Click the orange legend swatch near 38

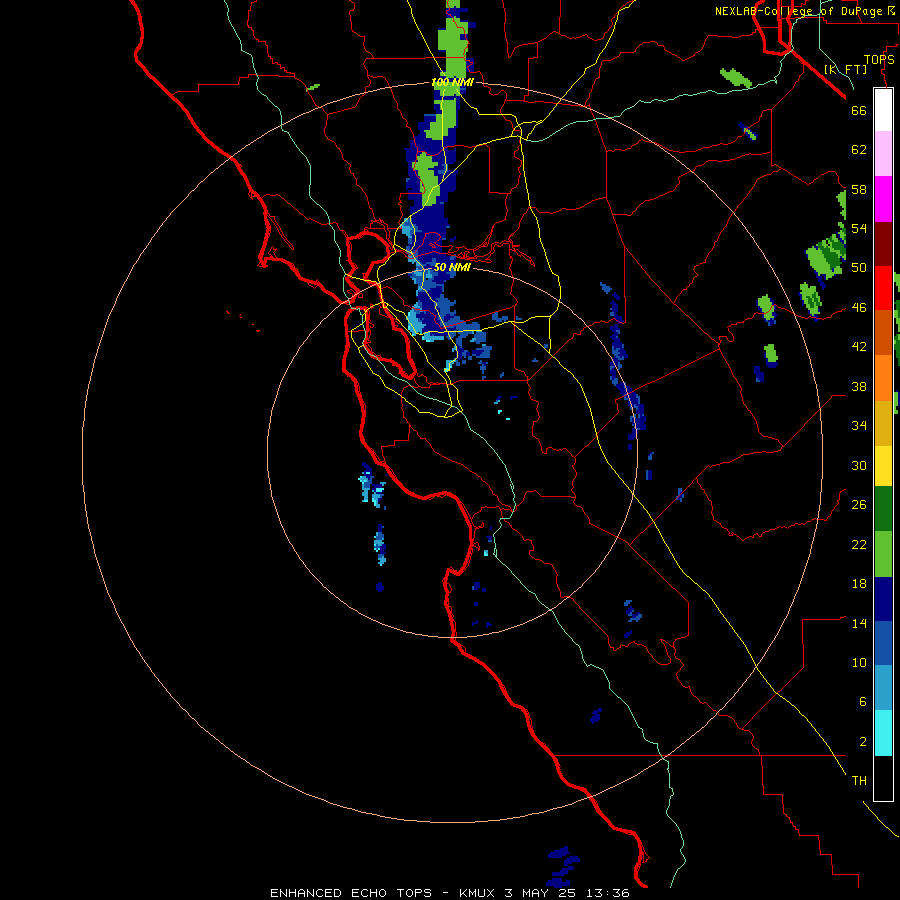pos(883,378)
